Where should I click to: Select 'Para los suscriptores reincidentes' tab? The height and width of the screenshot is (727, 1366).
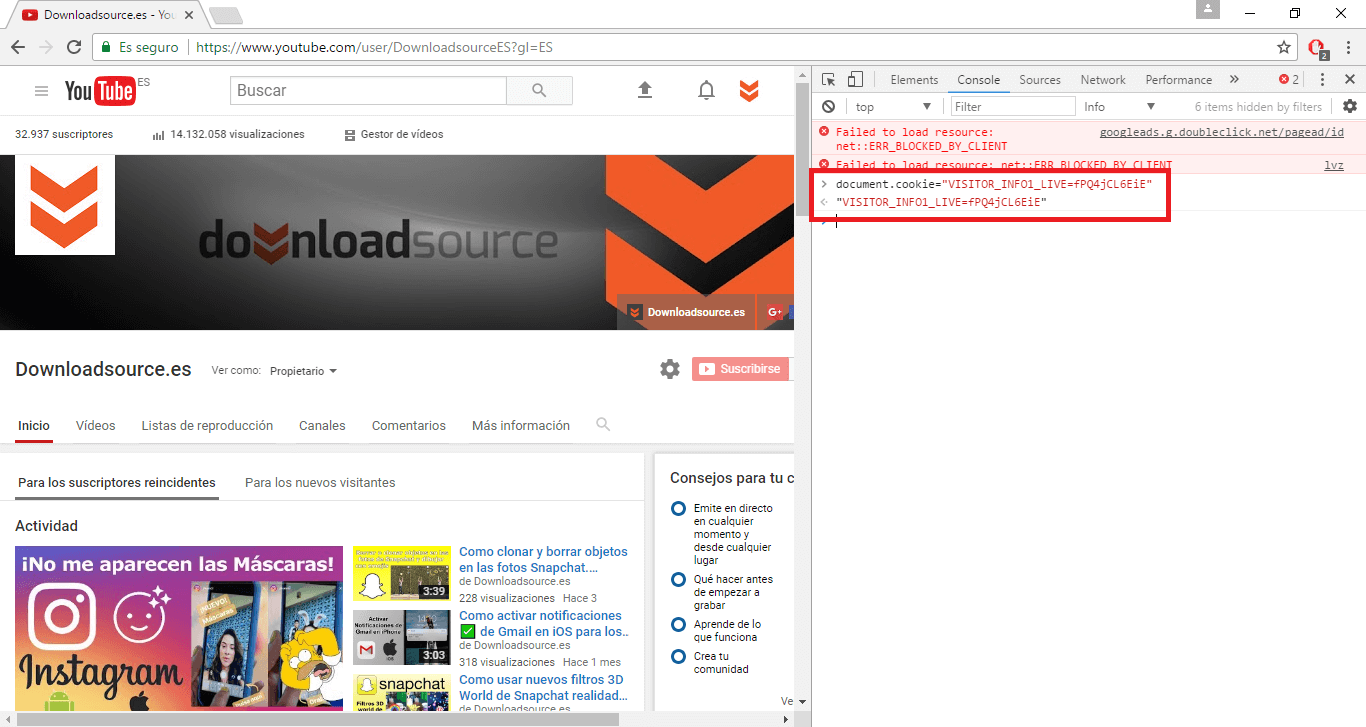point(117,482)
